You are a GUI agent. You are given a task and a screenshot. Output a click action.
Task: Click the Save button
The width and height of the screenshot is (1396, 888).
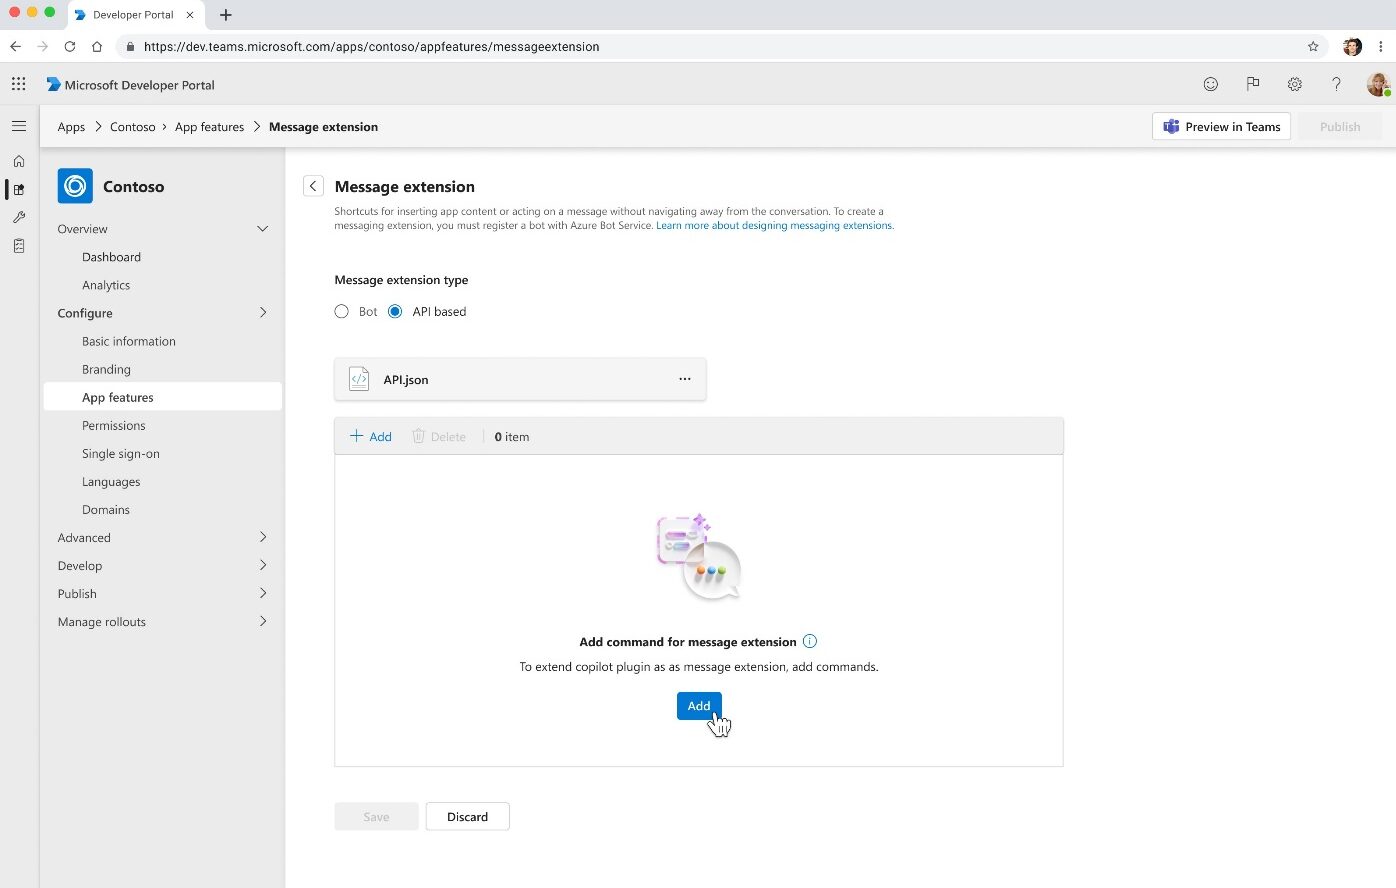(x=376, y=816)
